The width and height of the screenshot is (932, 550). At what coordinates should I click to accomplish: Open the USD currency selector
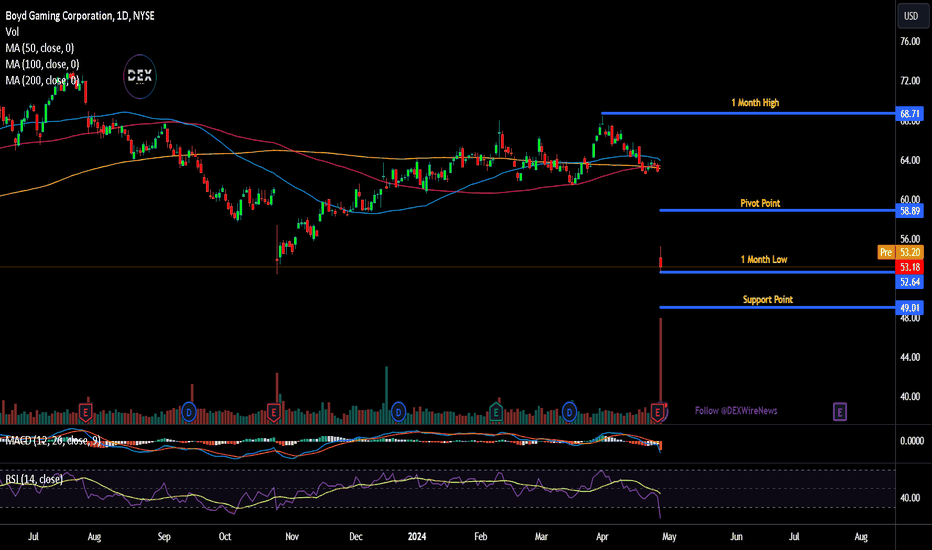(x=911, y=16)
